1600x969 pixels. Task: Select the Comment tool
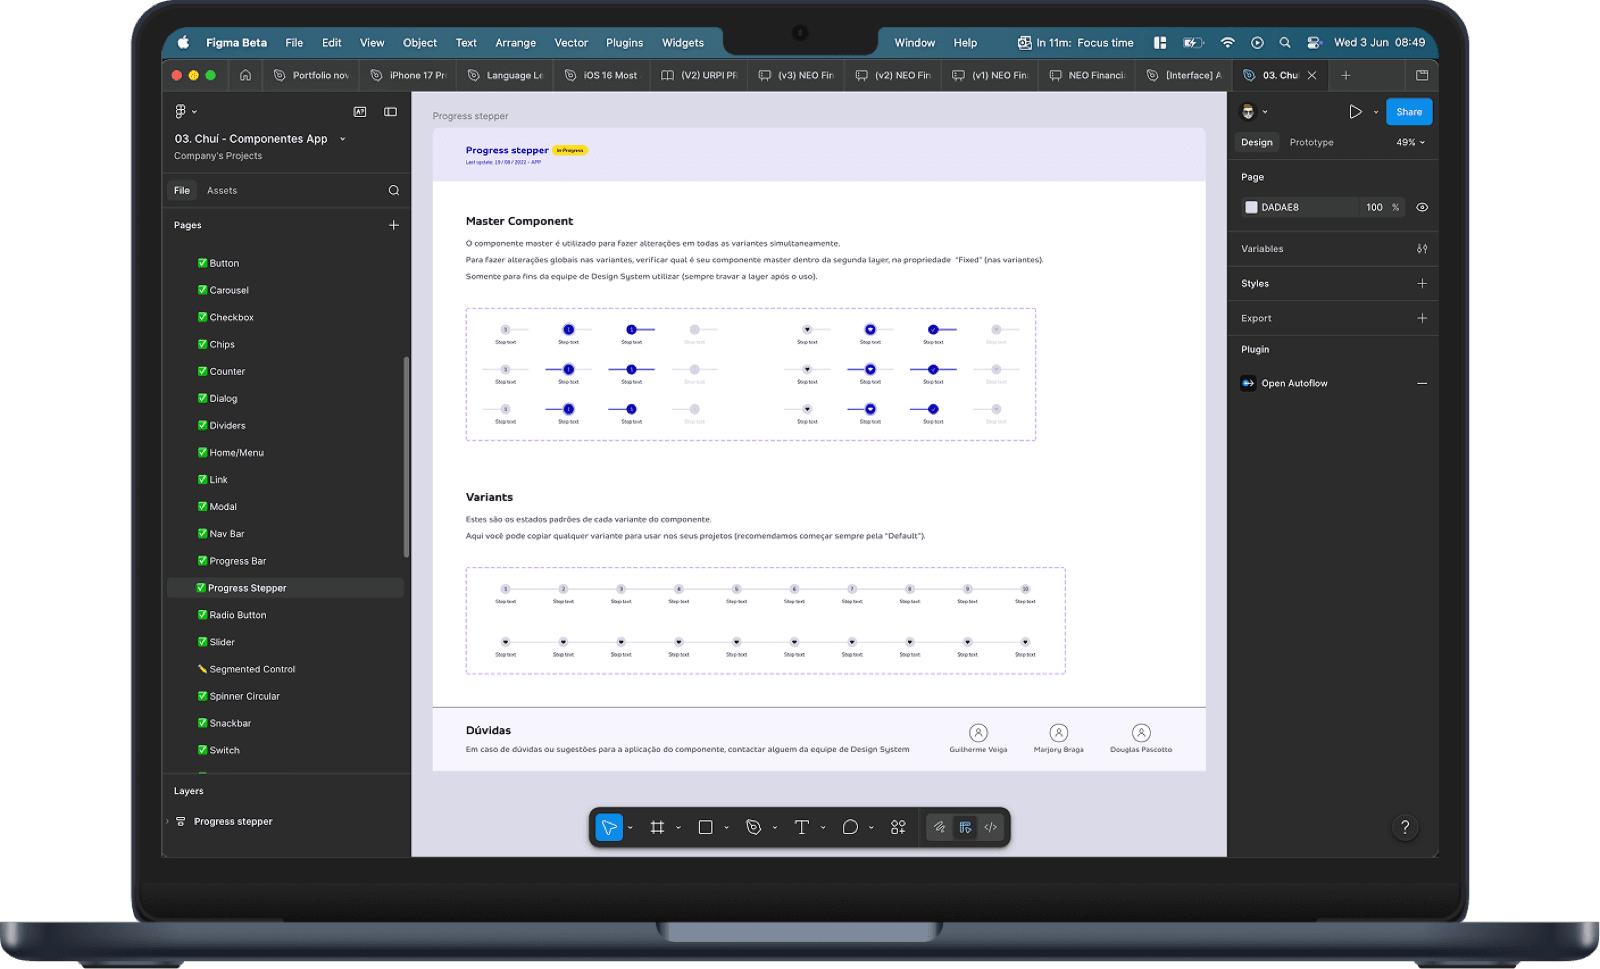coord(850,827)
